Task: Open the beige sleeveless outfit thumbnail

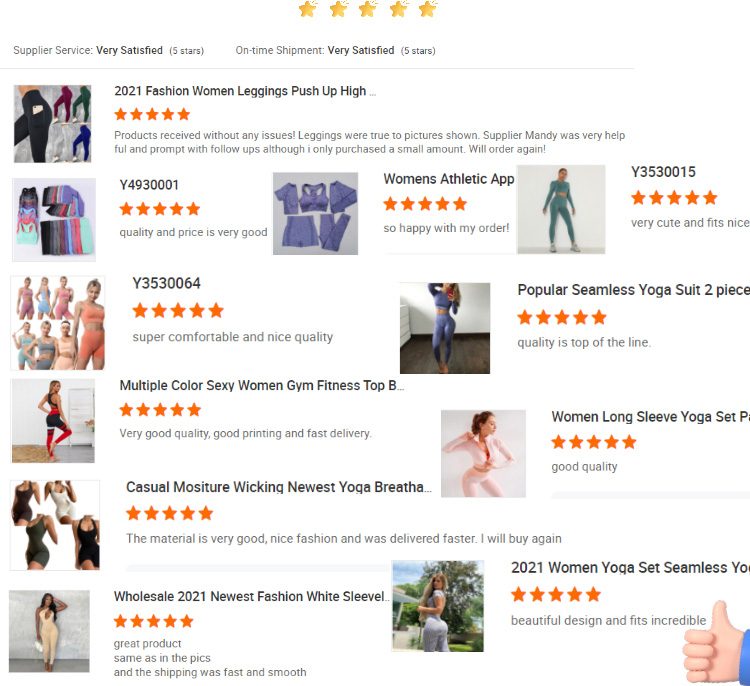Action: [49, 631]
